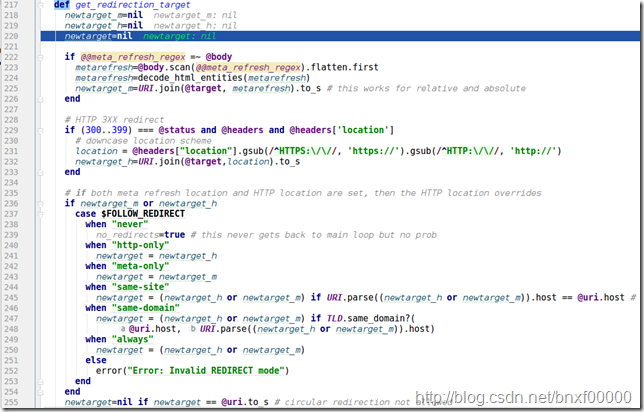Click the "meta-only" string literal
644x412 pixels.
pos(140,266)
